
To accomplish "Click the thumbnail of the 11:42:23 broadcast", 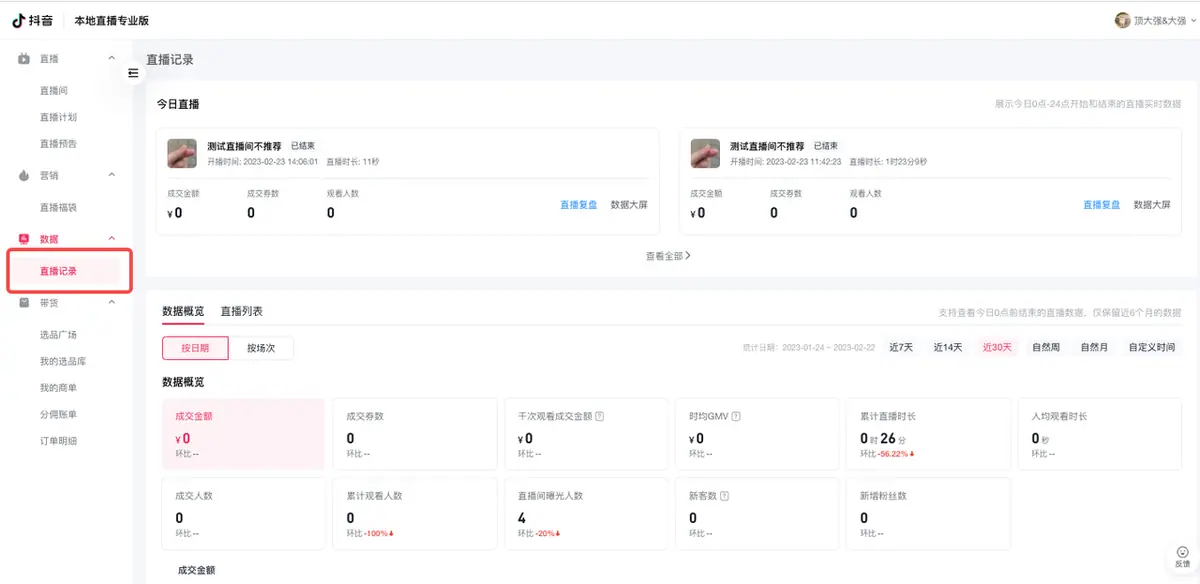I will 706,153.
